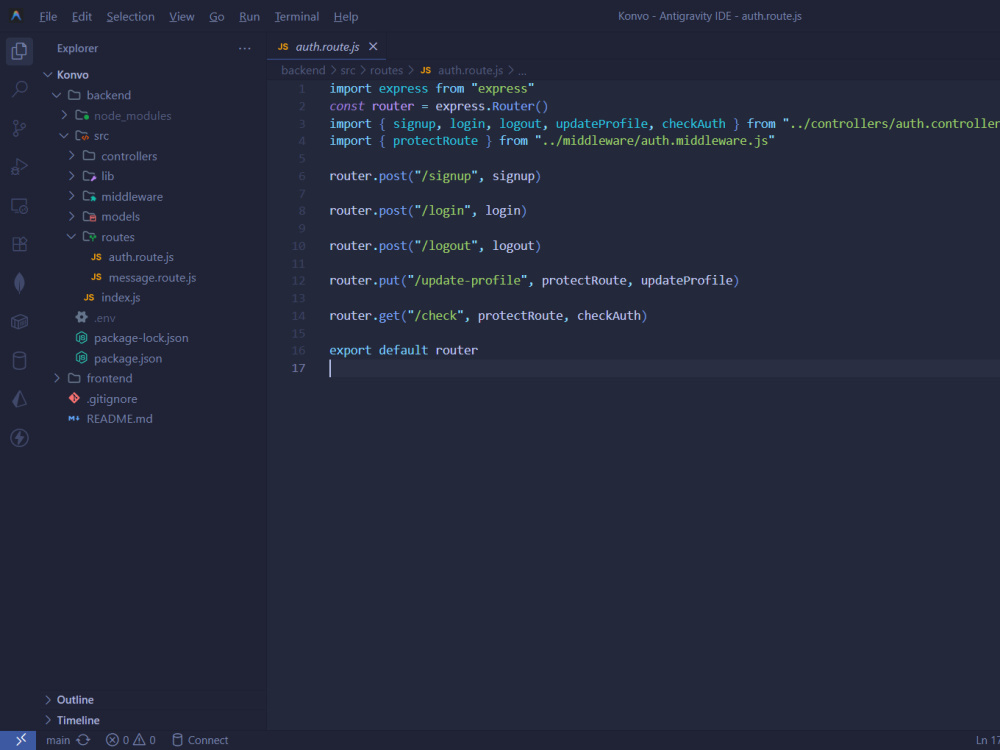
Task: Open package-lock.json file
Action: [x=141, y=338]
